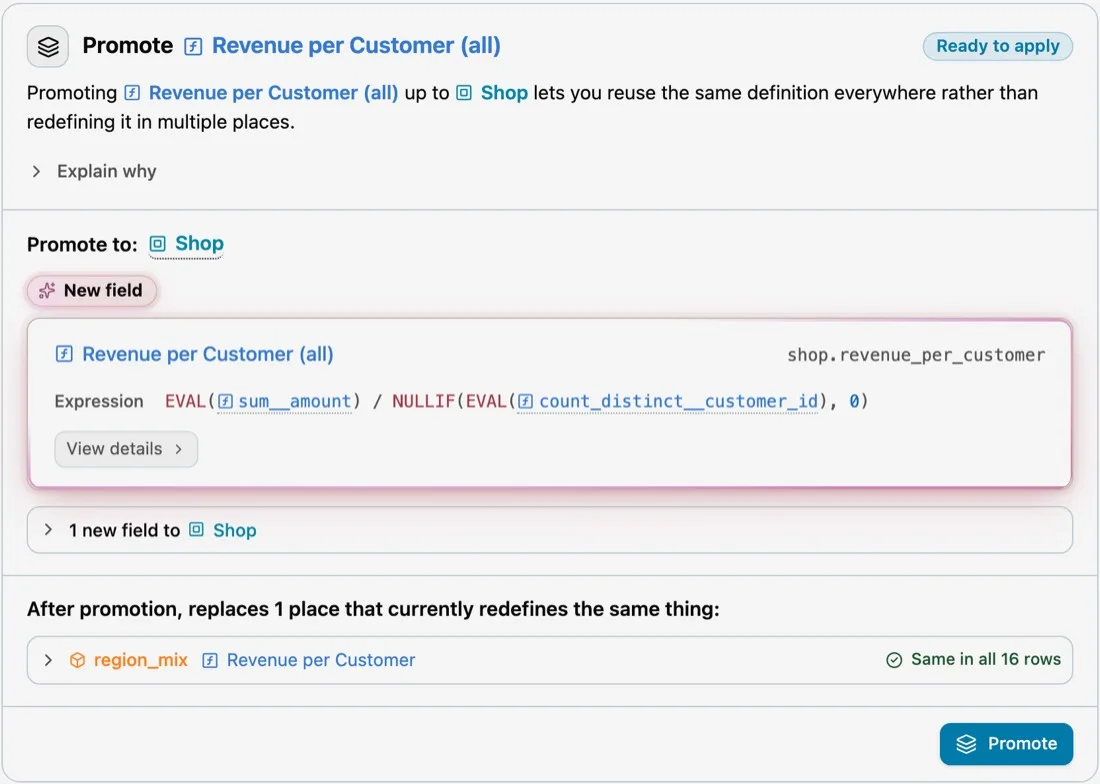This screenshot has width=1100, height=784.
Task: Click the region_mix link
Action: [x=140, y=660]
